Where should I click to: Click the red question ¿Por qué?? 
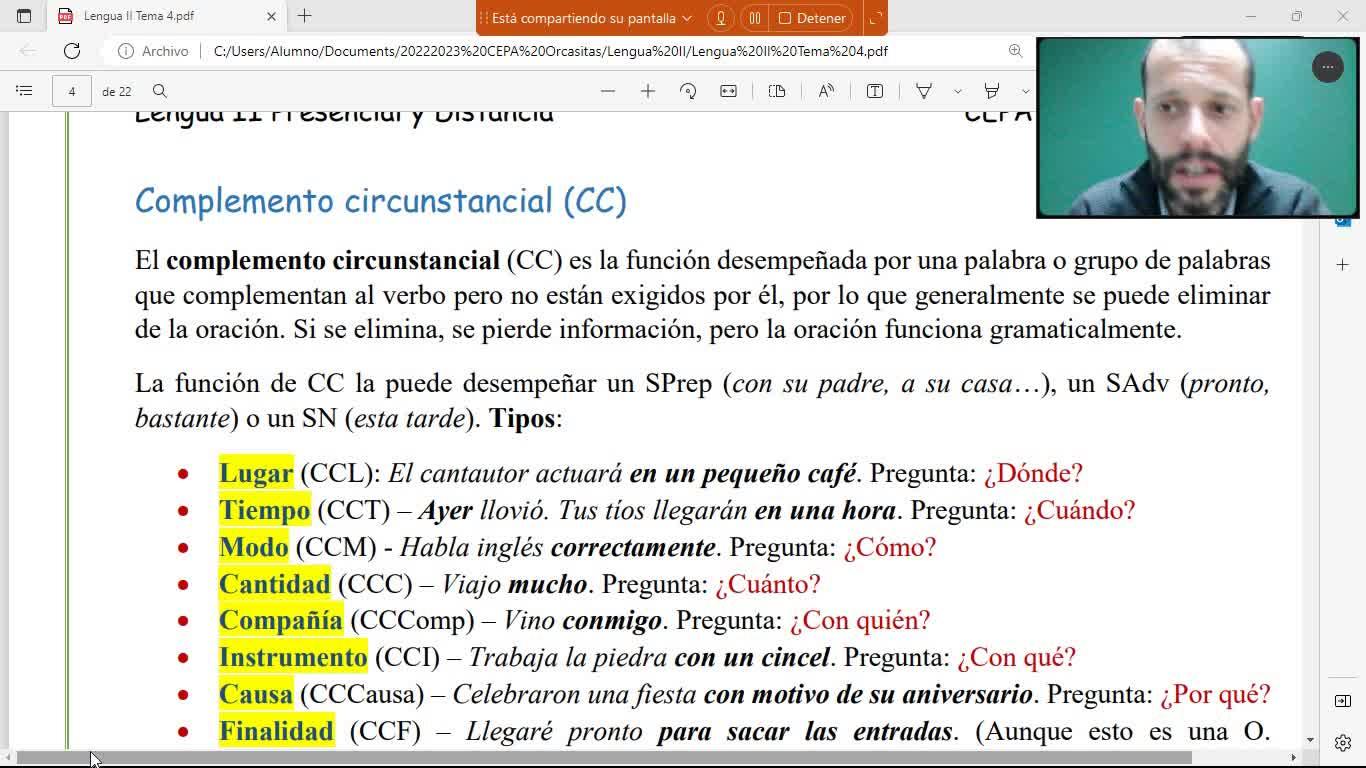pyautogui.click(x=1215, y=694)
